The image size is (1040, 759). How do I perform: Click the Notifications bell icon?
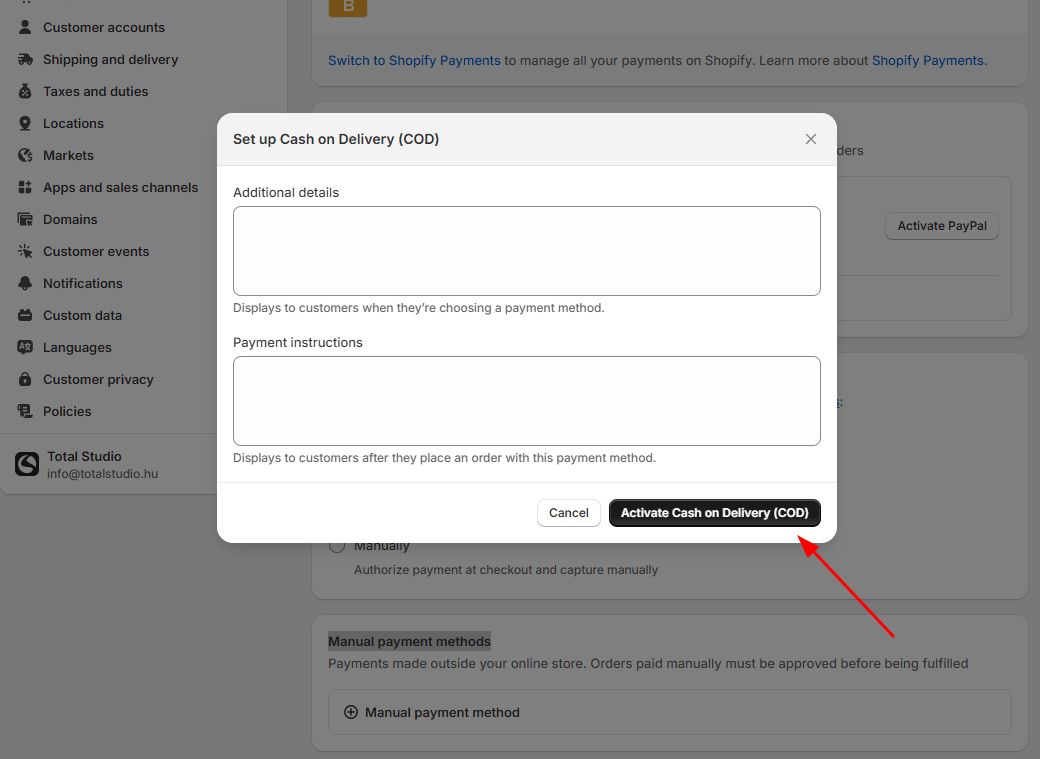point(25,283)
